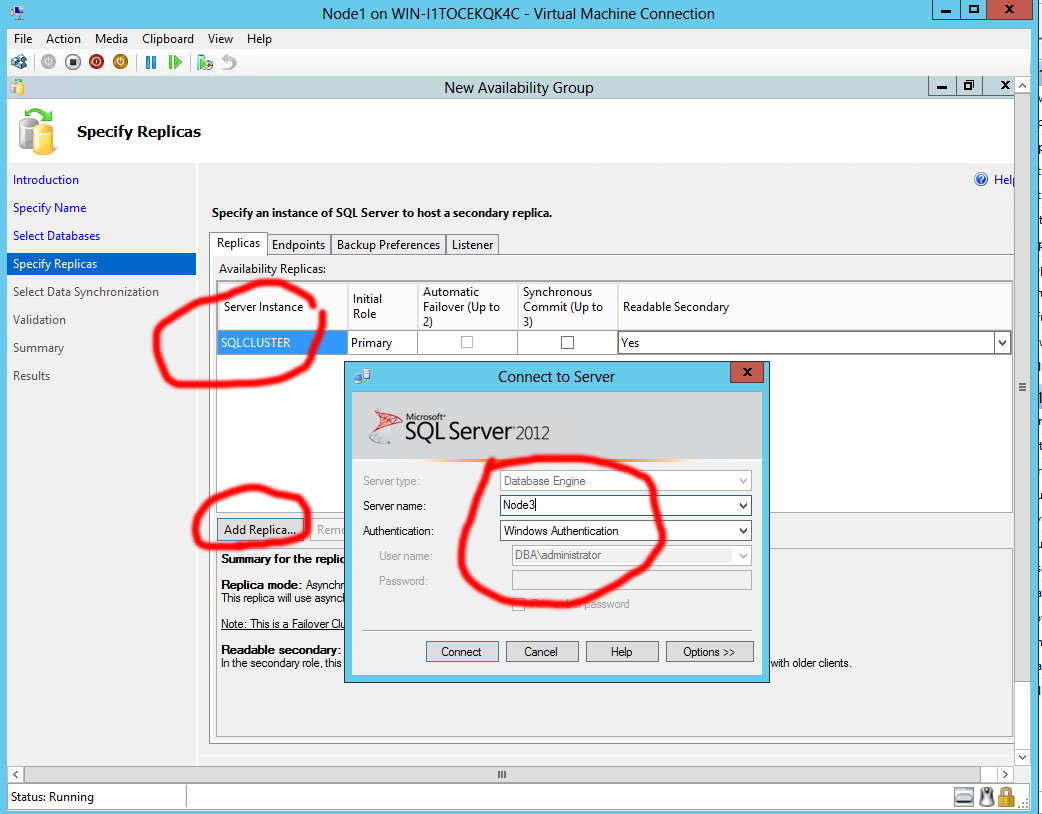1042x814 pixels.
Task: Click the Virtual Machine Connection window icon
Action: click(17, 13)
